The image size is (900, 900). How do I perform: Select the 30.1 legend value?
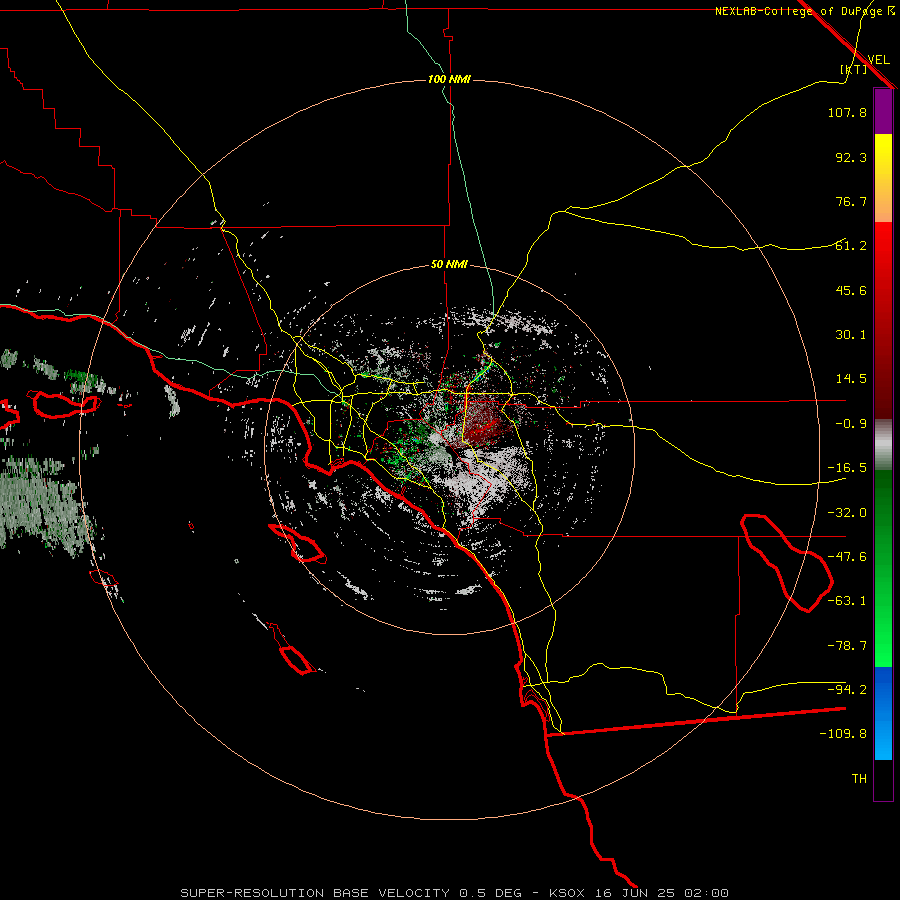(851, 335)
